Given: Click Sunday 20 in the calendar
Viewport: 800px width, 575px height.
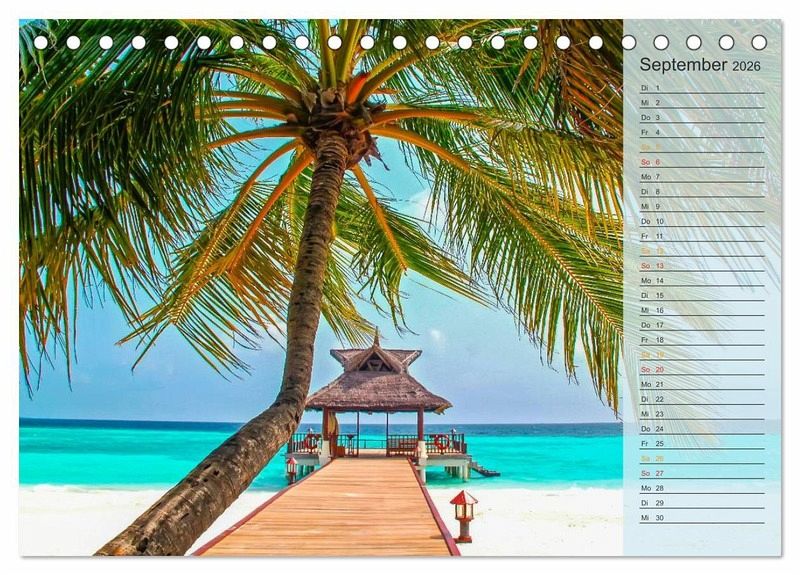Looking at the screenshot, I should [x=701, y=369].
